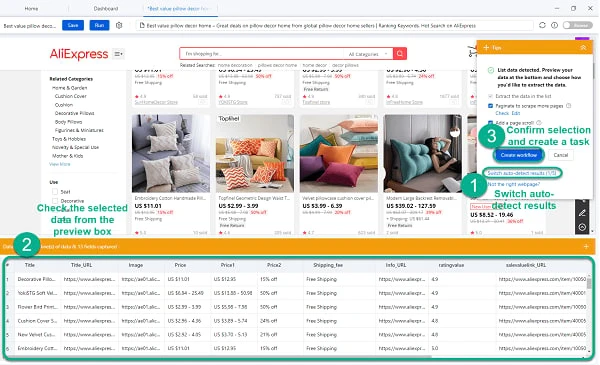
Task: Click the task name field Best value pillow deco
Action: click(30, 26)
